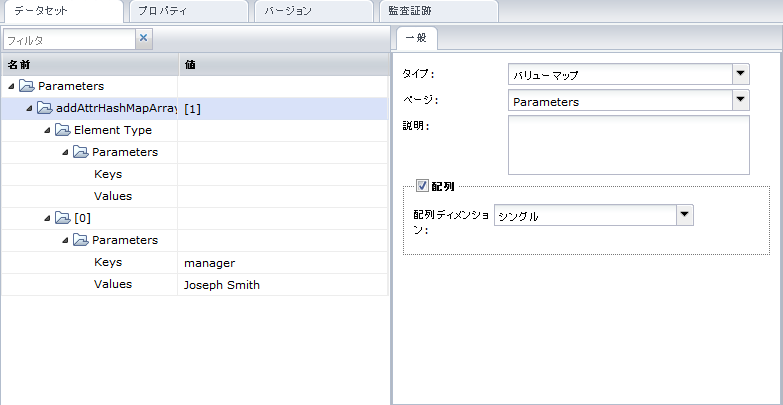Clear filter with the X icon
The height and width of the screenshot is (405, 783).
pyautogui.click(x=143, y=39)
